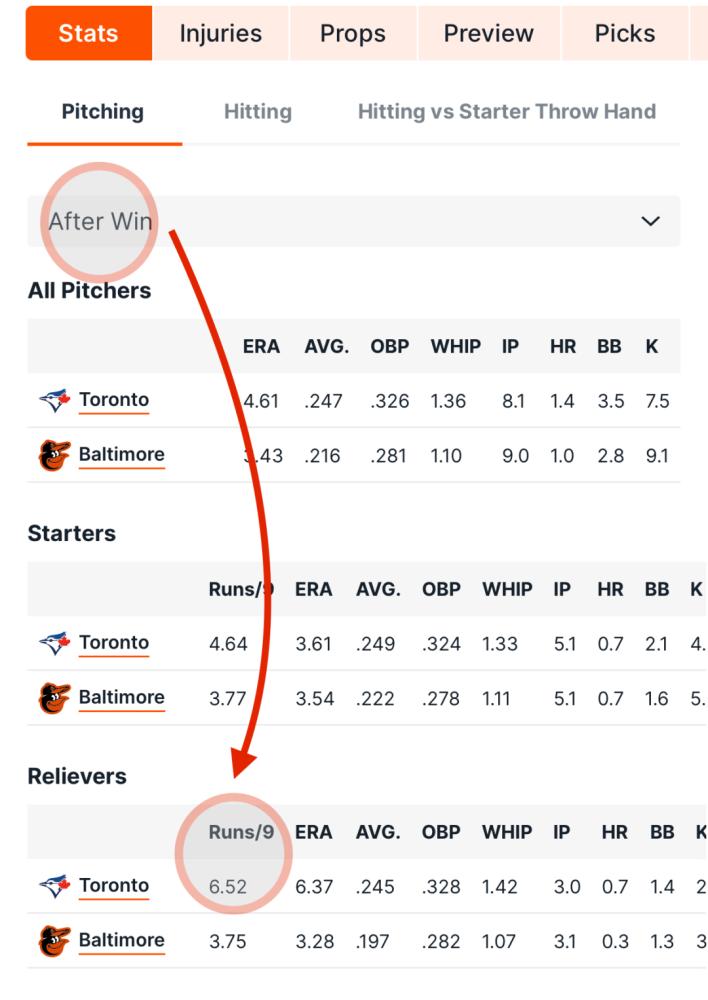Select the Stats tab

click(89, 33)
